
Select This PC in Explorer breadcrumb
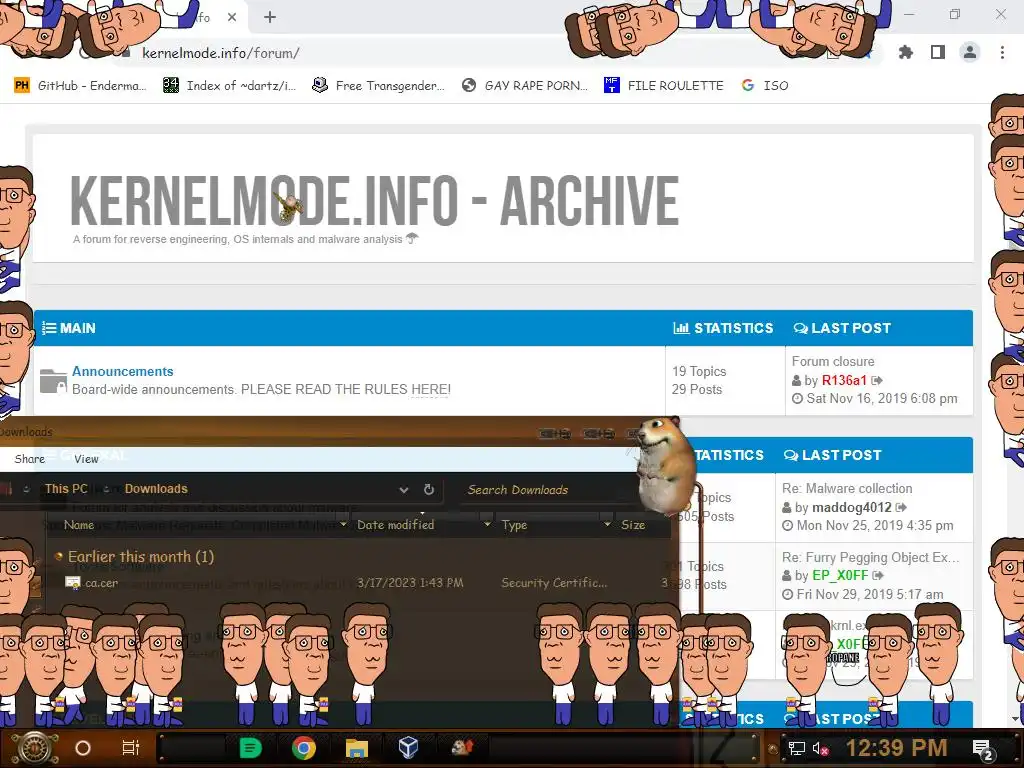tap(66, 488)
